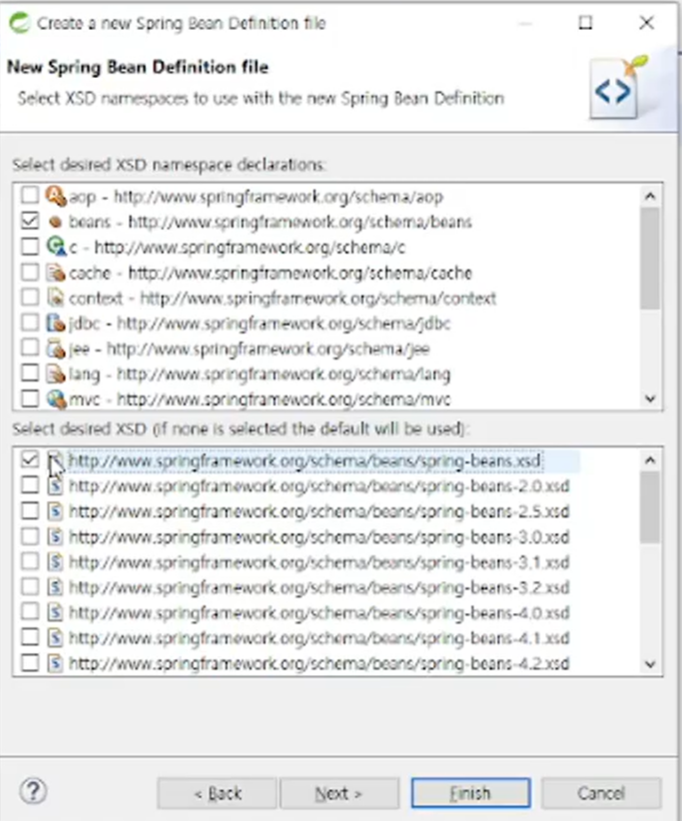The height and width of the screenshot is (821, 682).
Task: Go to previous page with Back button
Action: [x=217, y=793]
